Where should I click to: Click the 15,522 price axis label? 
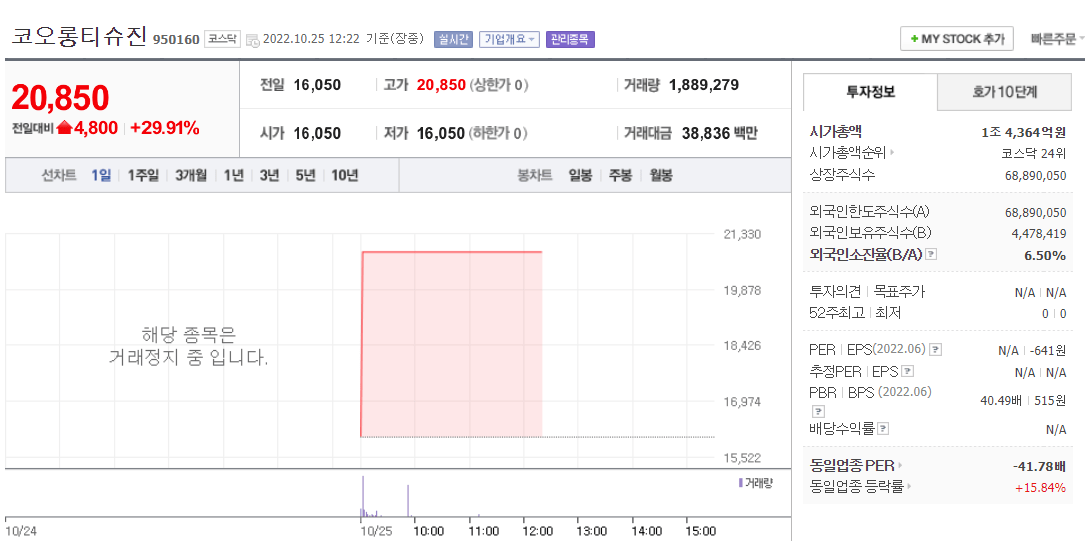(742, 458)
